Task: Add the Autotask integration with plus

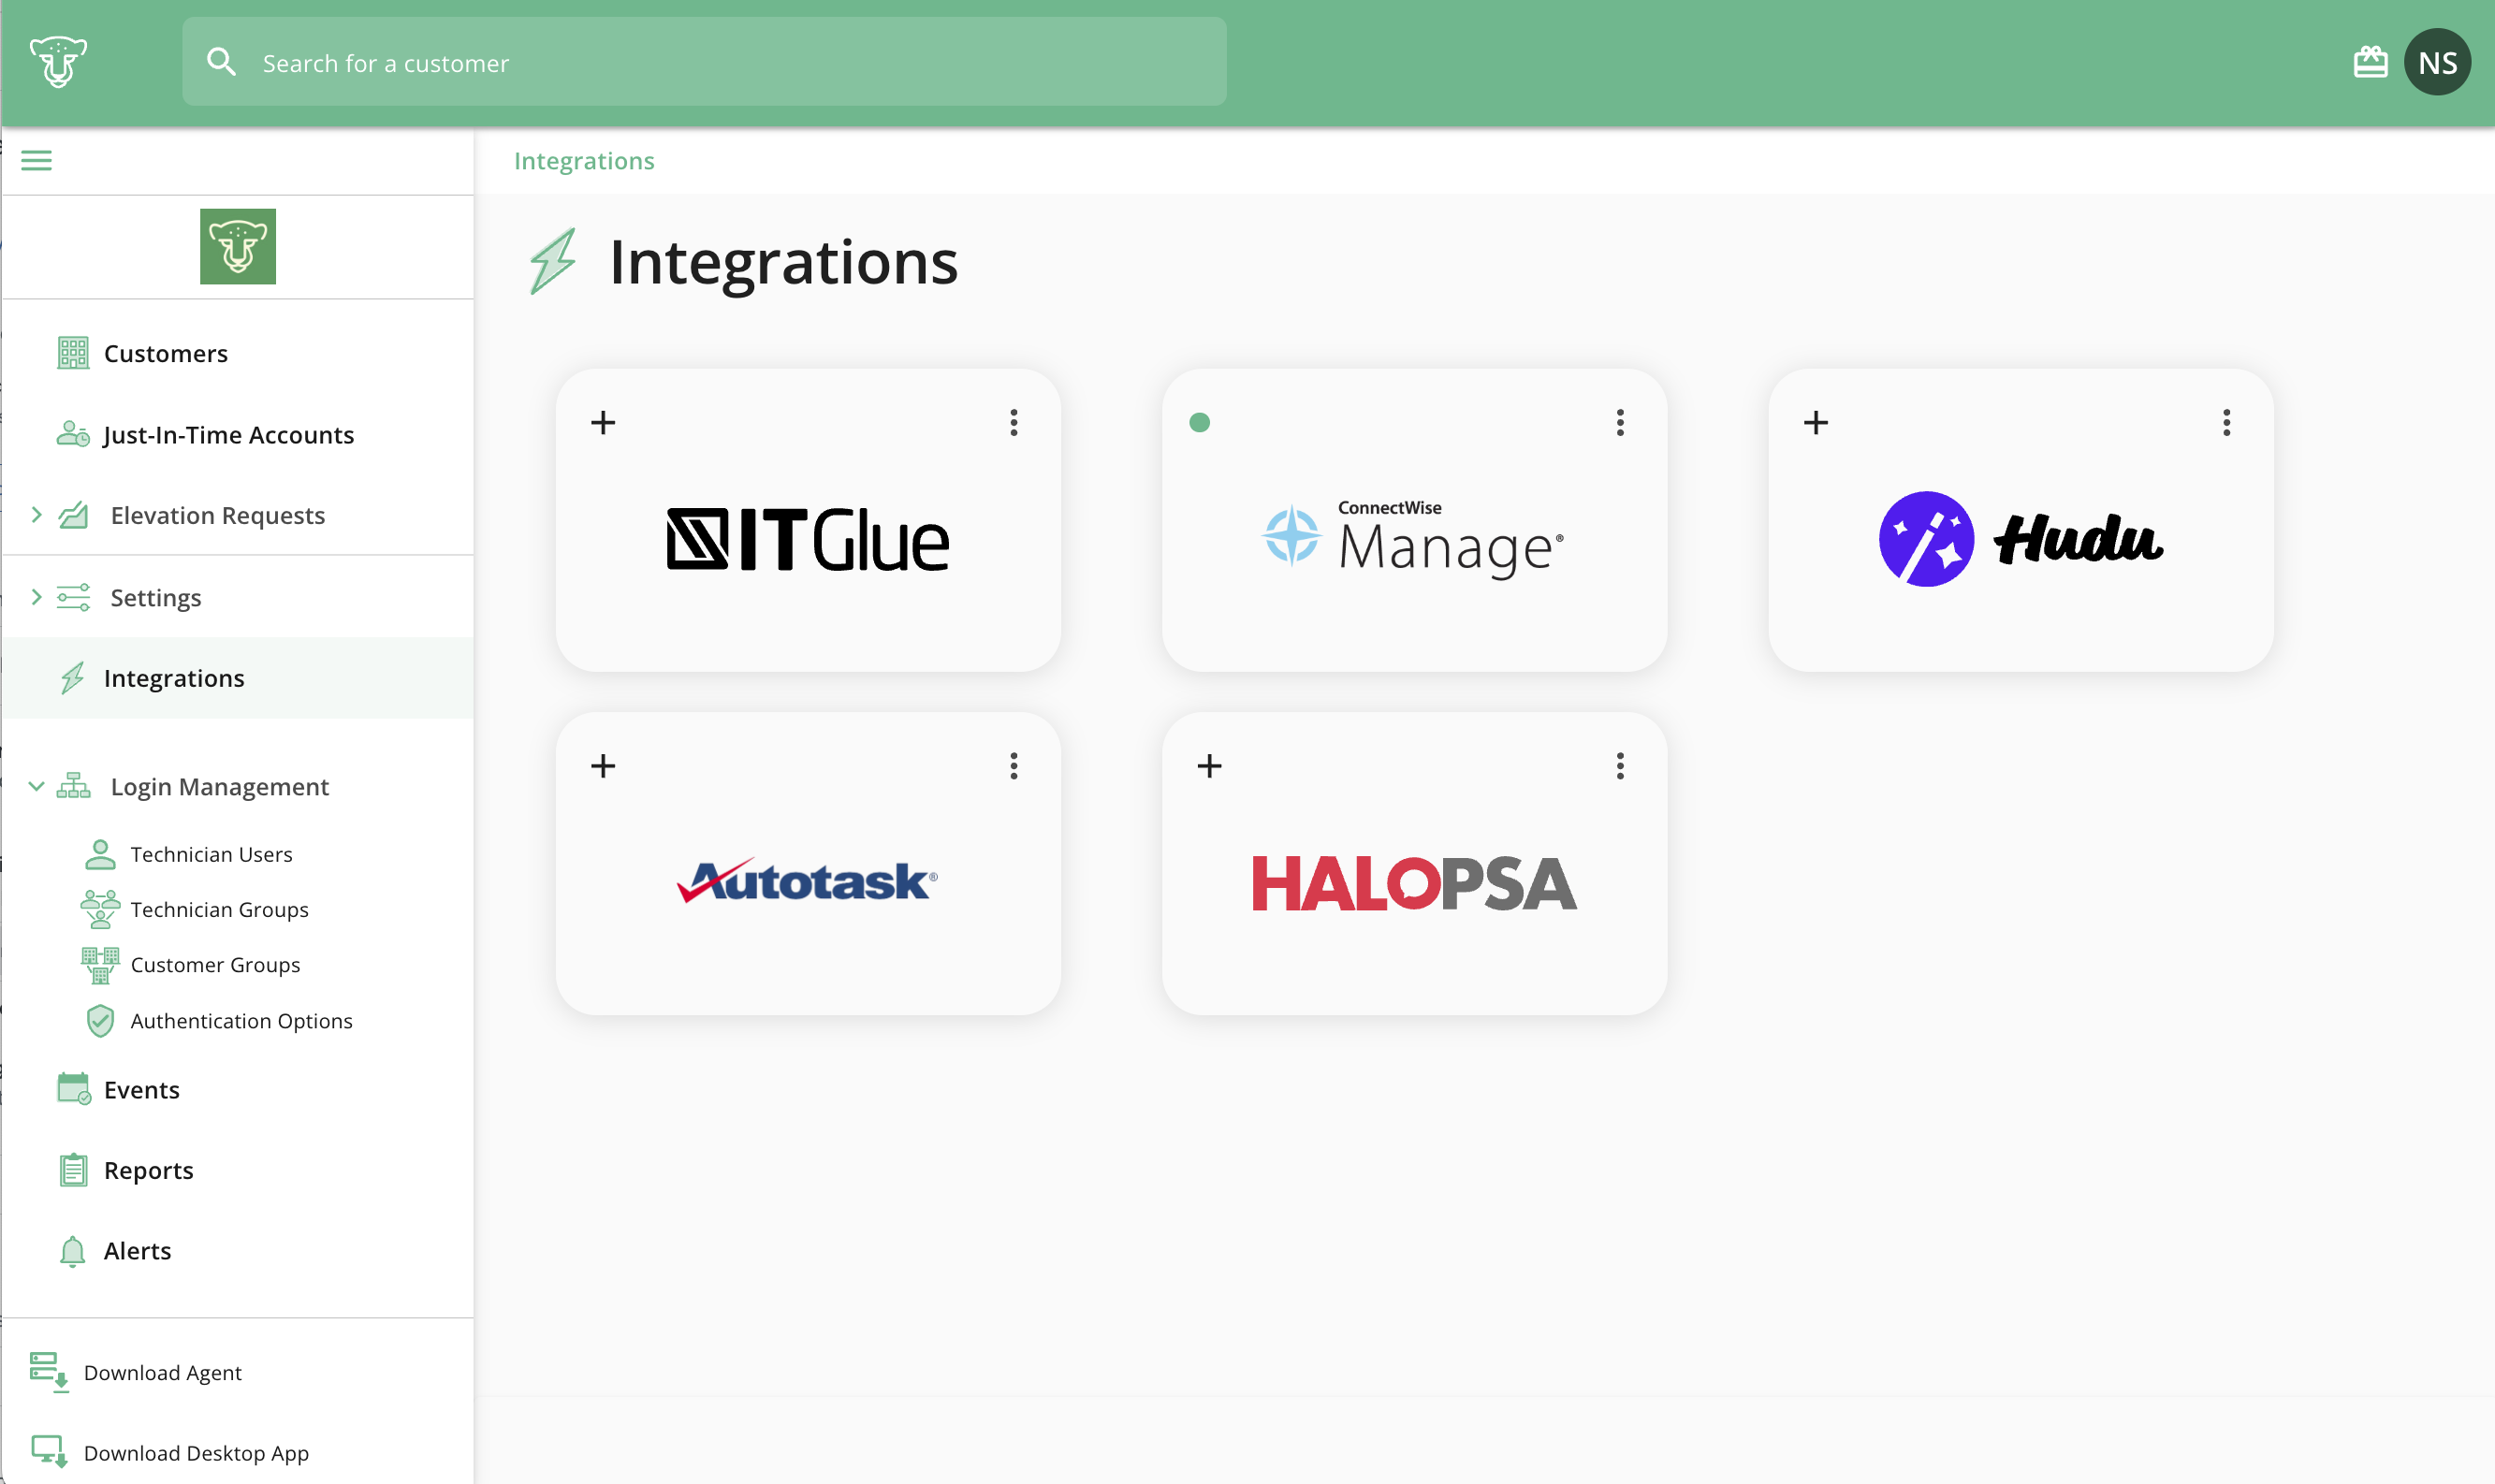Action: 603,766
